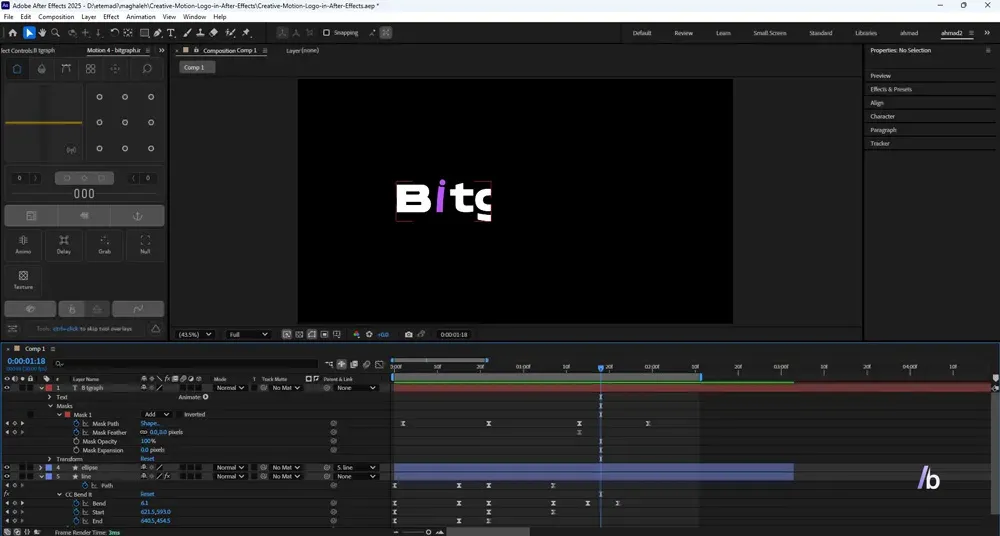Click the Delay tool in Motion 4
This screenshot has width=1000, height=536.
(x=64, y=244)
